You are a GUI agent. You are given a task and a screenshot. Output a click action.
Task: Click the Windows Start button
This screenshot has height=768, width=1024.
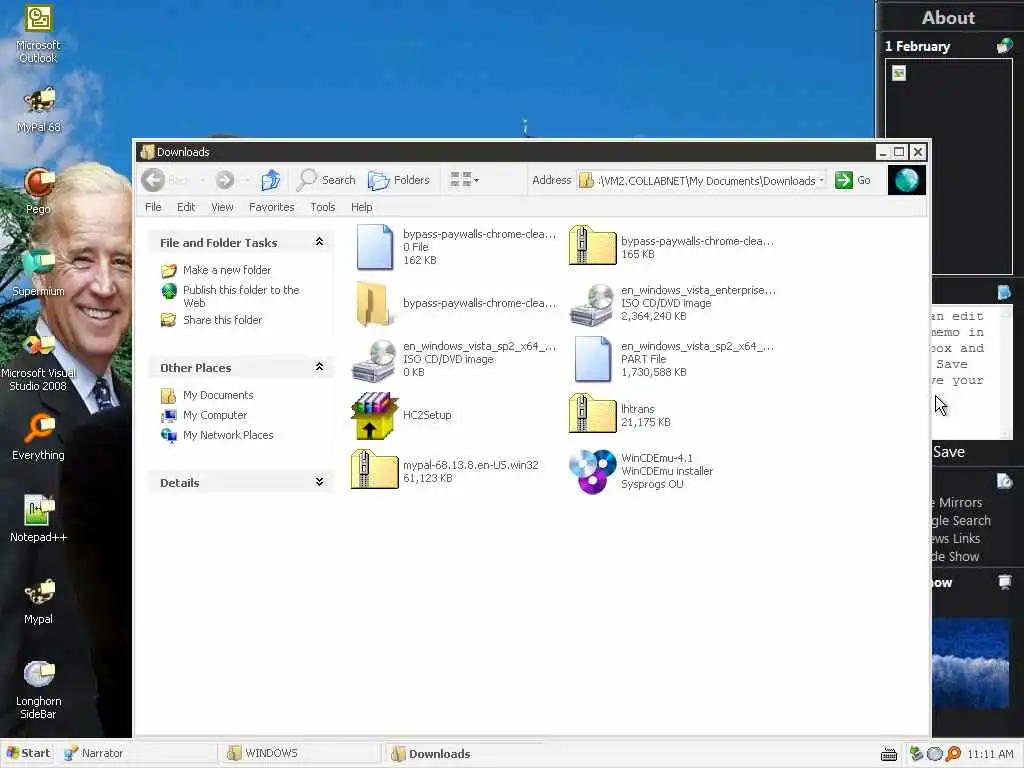click(28, 753)
